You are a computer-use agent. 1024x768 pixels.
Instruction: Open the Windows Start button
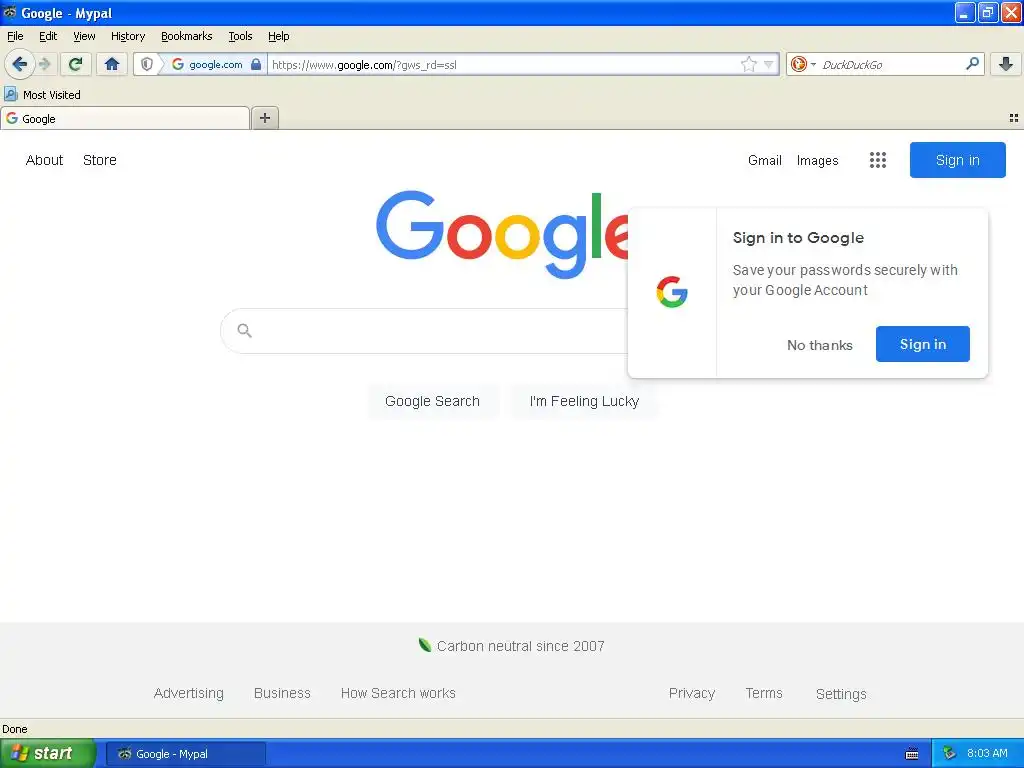tap(48, 753)
